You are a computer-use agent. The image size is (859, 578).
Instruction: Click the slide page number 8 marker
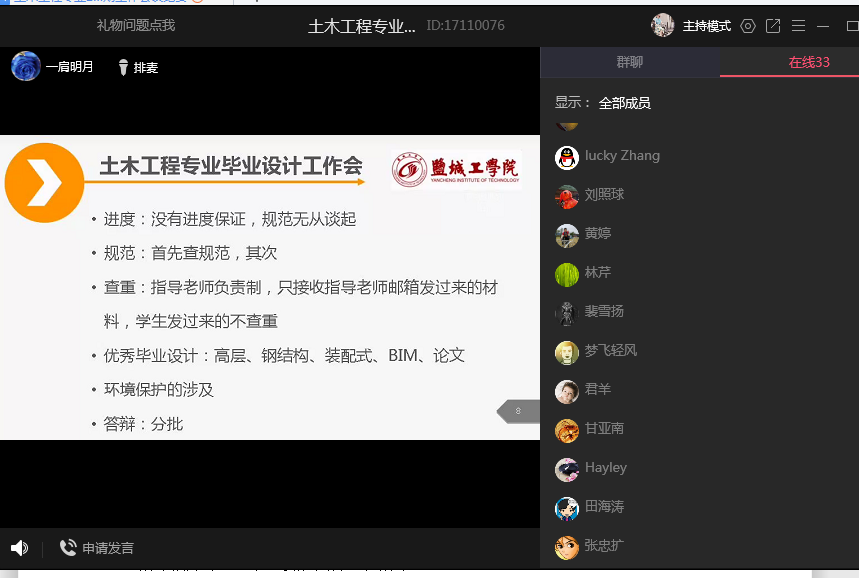tap(518, 411)
